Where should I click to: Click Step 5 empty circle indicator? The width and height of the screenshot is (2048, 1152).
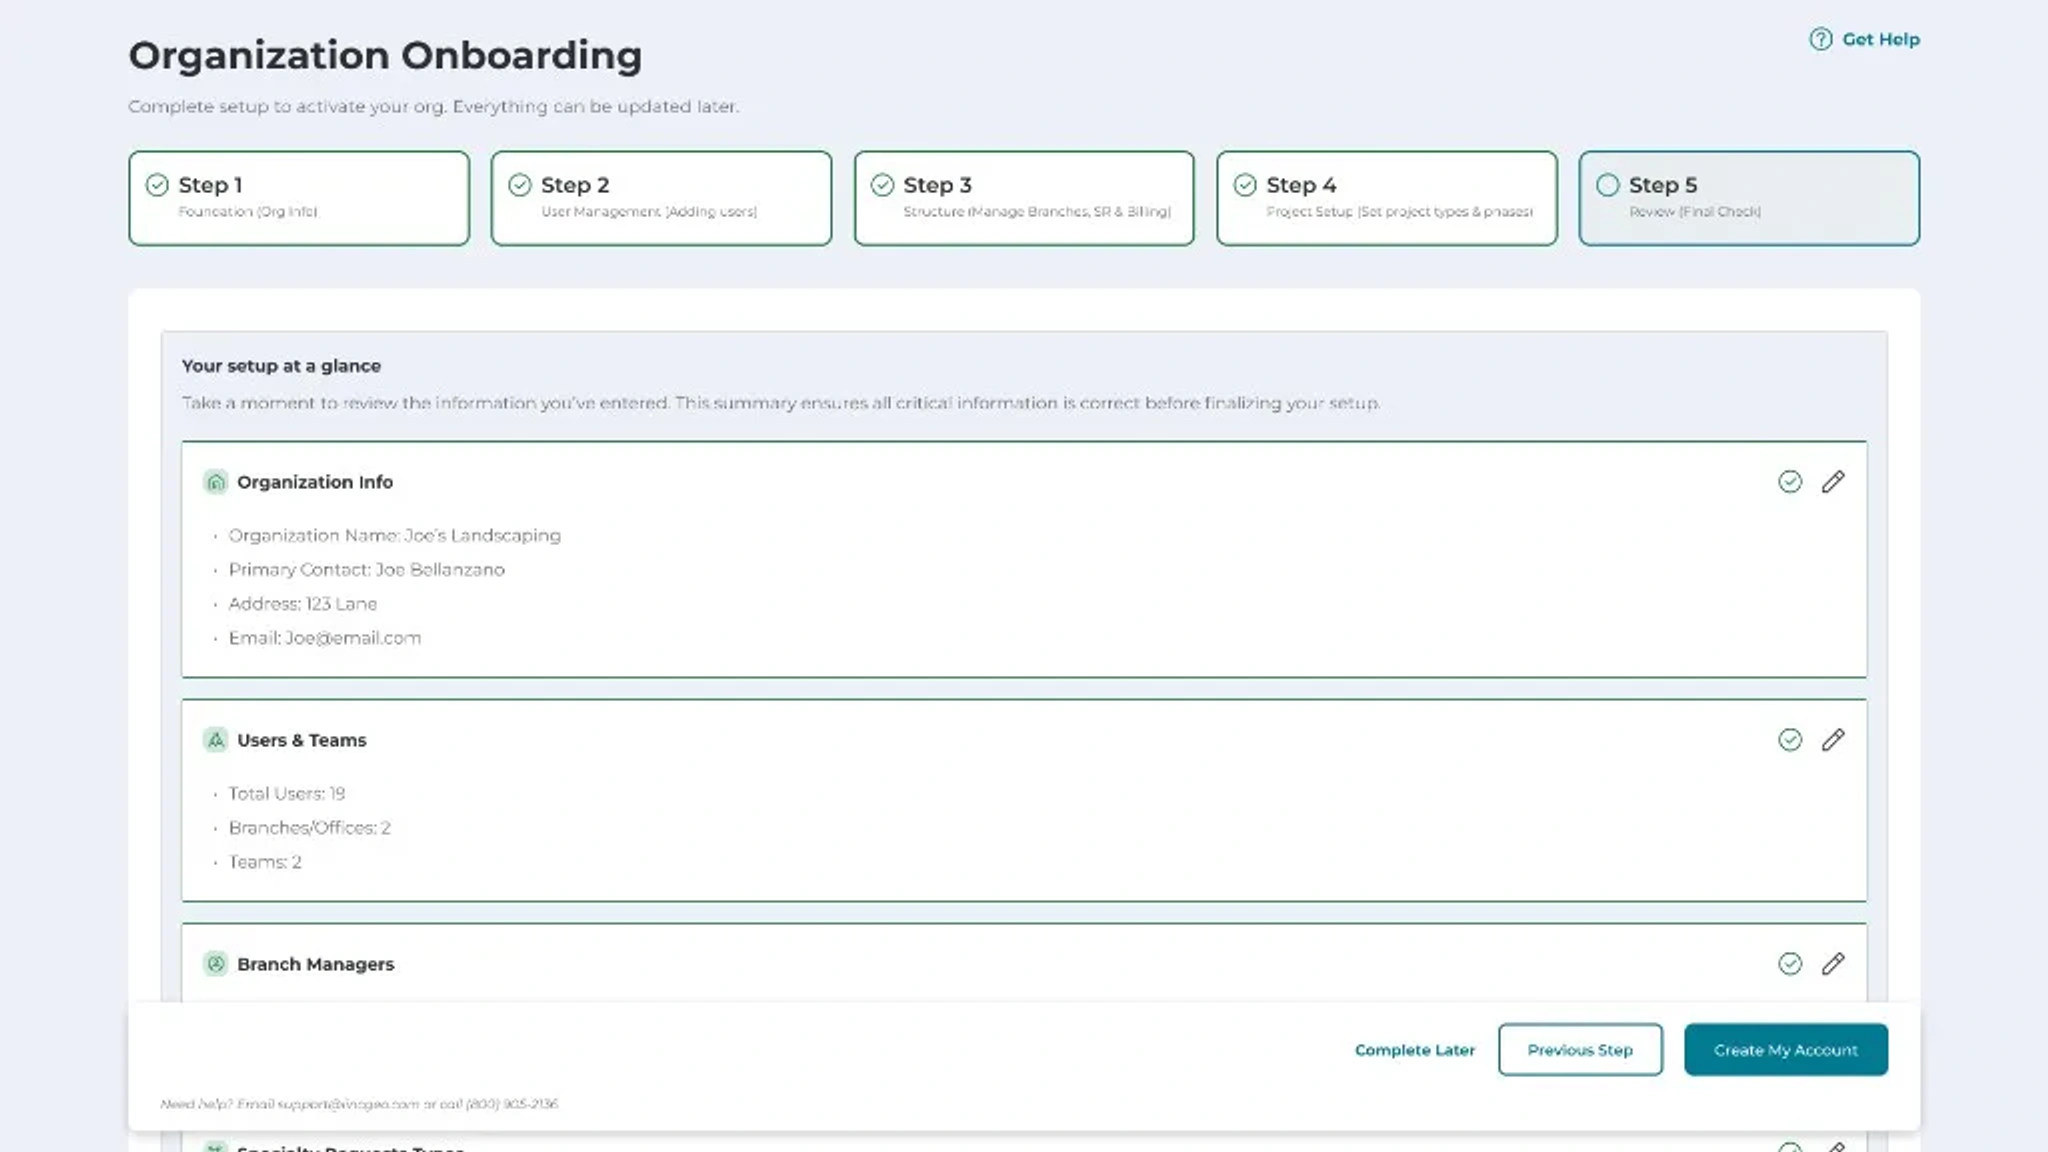point(1607,185)
